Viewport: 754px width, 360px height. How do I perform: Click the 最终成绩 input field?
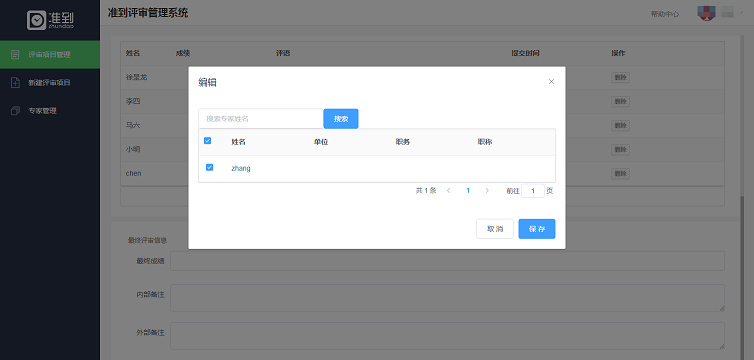pyautogui.click(x=447, y=261)
